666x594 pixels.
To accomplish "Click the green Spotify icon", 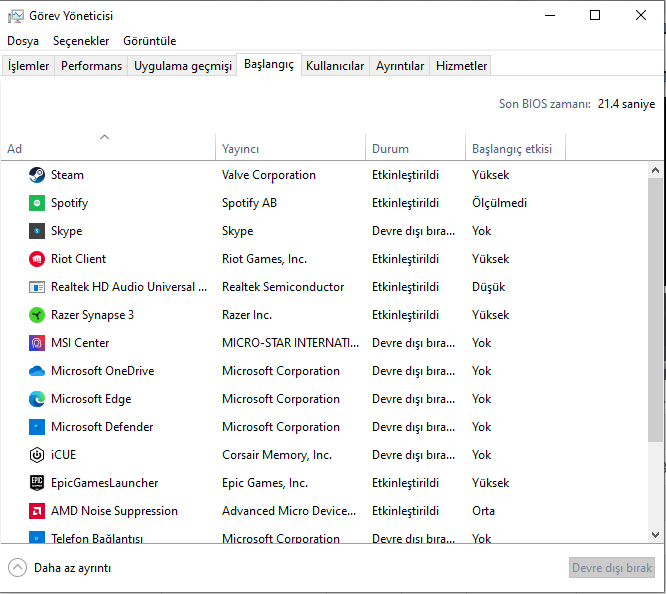I will pyautogui.click(x=37, y=203).
